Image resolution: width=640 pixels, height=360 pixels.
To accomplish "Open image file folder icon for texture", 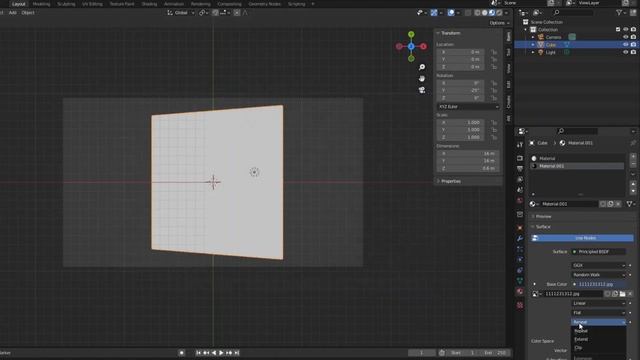I will 622,294.
